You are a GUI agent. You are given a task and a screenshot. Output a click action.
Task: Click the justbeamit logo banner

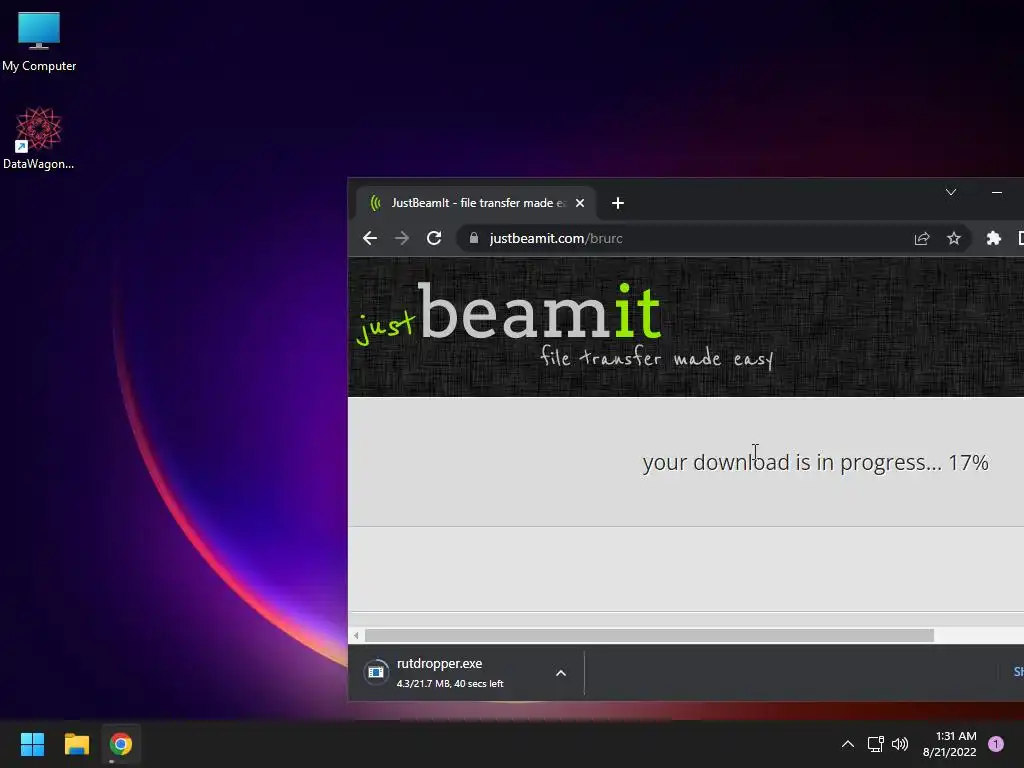(x=564, y=326)
